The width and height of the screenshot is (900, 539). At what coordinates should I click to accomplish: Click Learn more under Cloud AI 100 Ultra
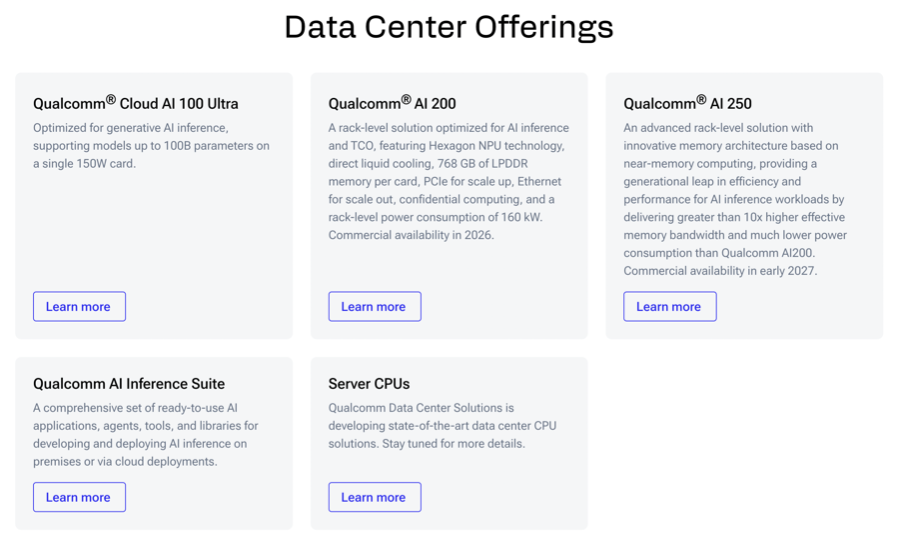click(79, 306)
